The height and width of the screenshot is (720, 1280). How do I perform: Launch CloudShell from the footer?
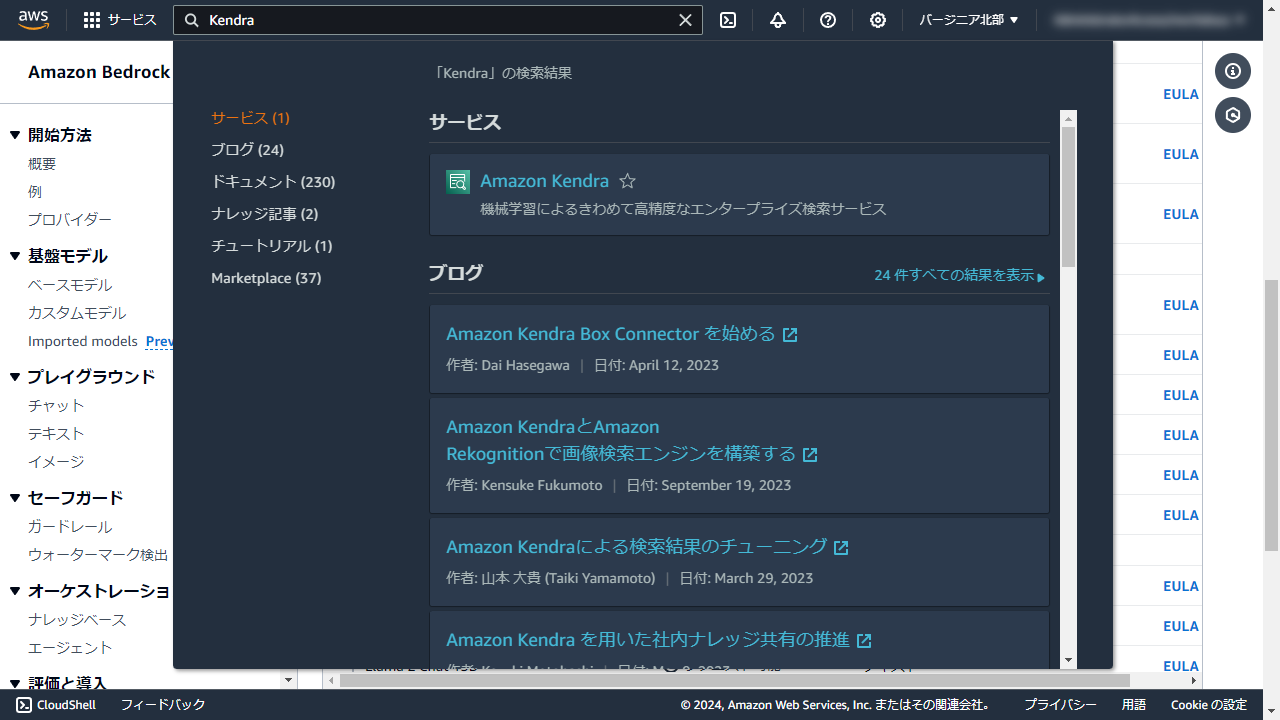[56, 705]
